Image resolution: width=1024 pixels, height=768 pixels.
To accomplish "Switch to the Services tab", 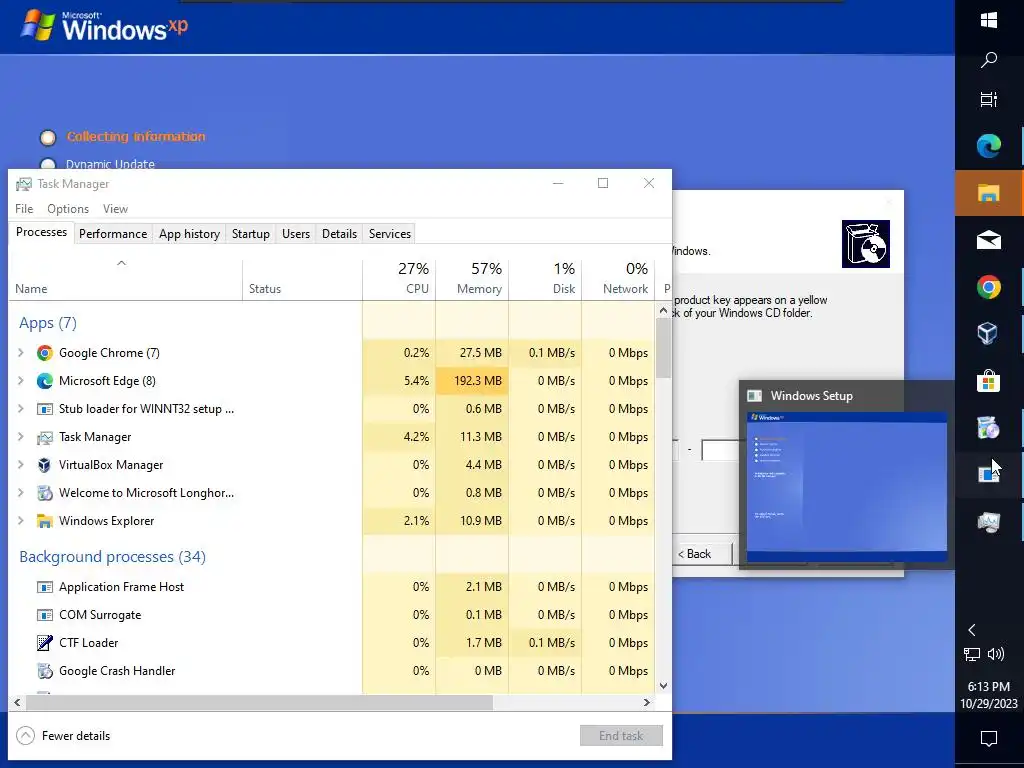I will [390, 234].
